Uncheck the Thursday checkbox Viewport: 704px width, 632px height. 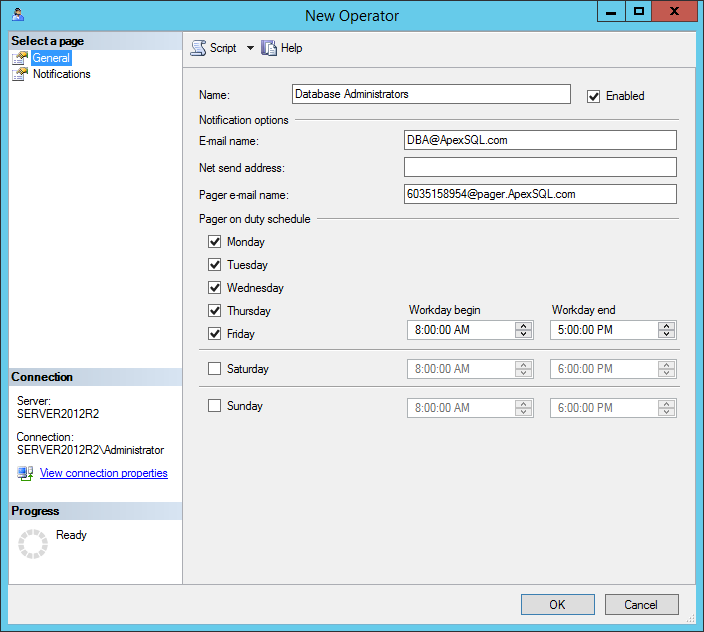click(x=215, y=311)
